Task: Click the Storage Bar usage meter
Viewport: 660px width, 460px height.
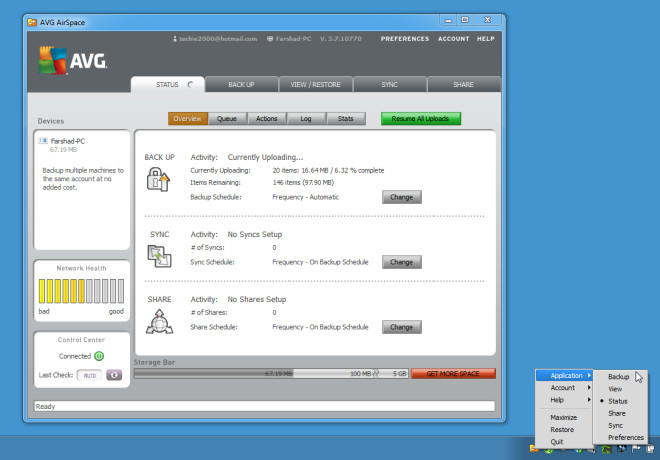Action: pyautogui.click(x=271, y=373)
